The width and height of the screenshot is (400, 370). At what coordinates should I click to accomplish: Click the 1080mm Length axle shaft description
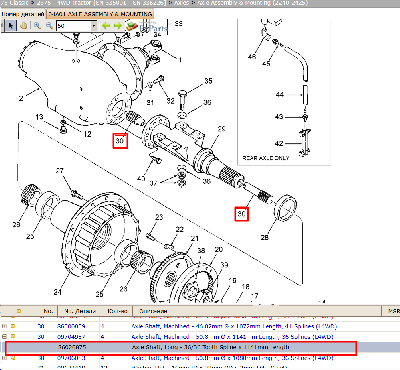point(232,358)
